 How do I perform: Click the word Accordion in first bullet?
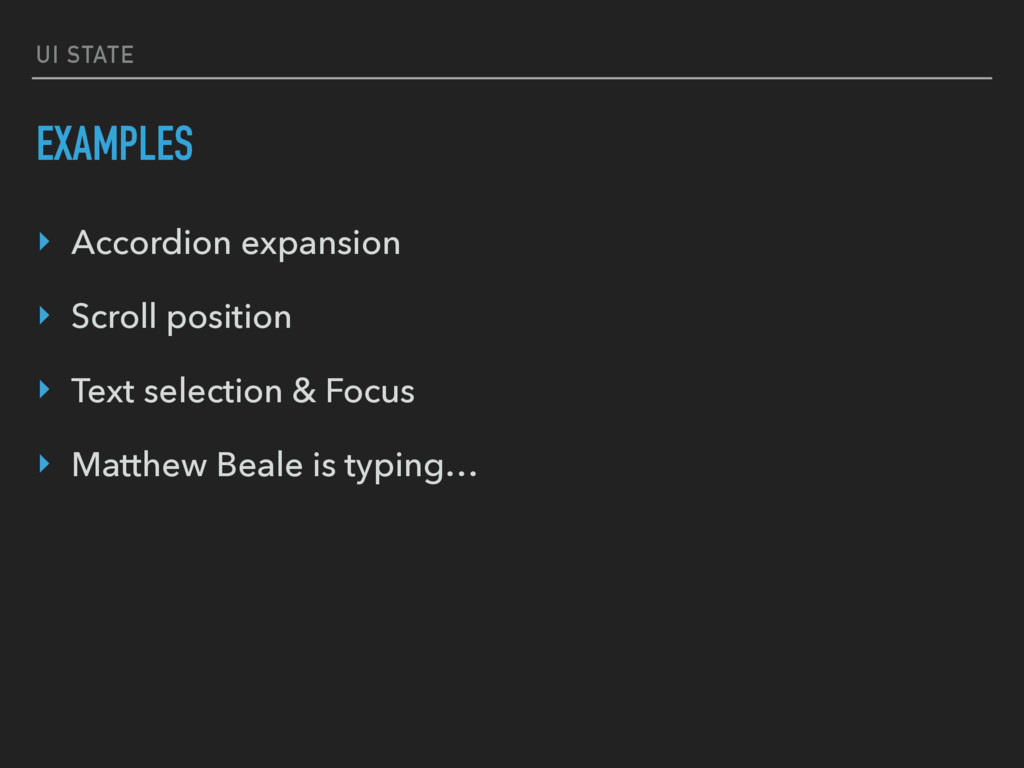coord(152,242)
